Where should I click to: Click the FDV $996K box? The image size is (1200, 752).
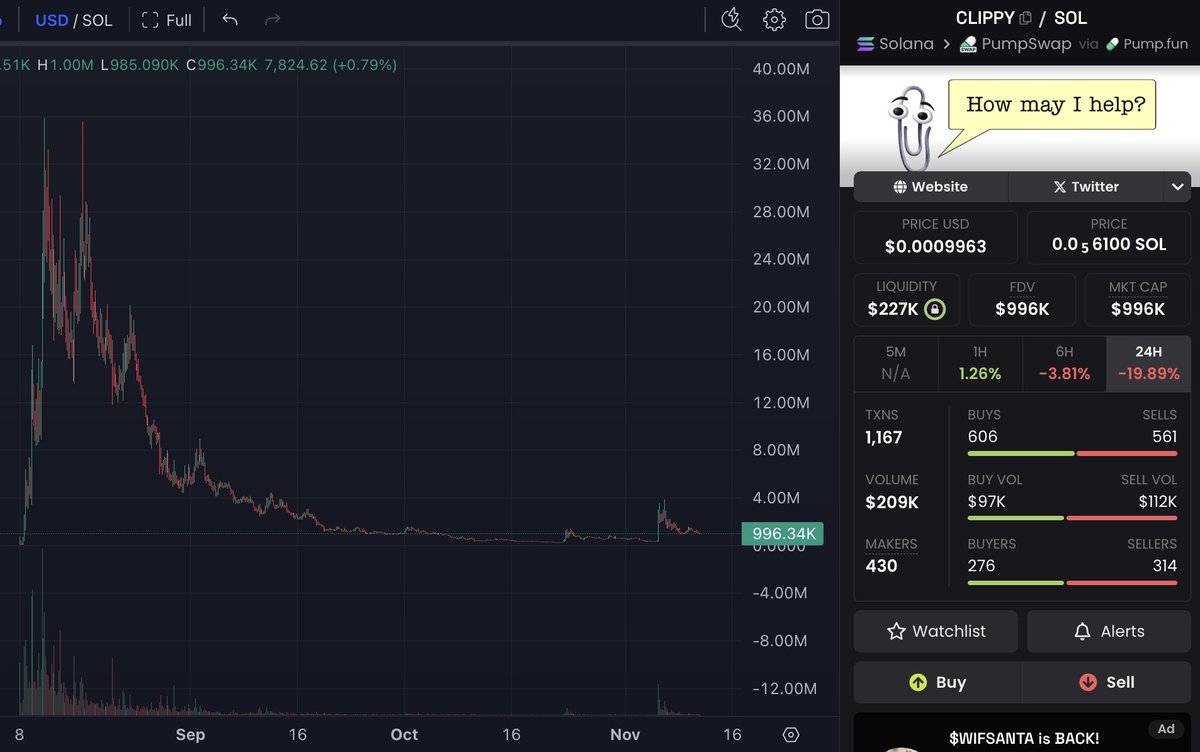(1022, 300)
